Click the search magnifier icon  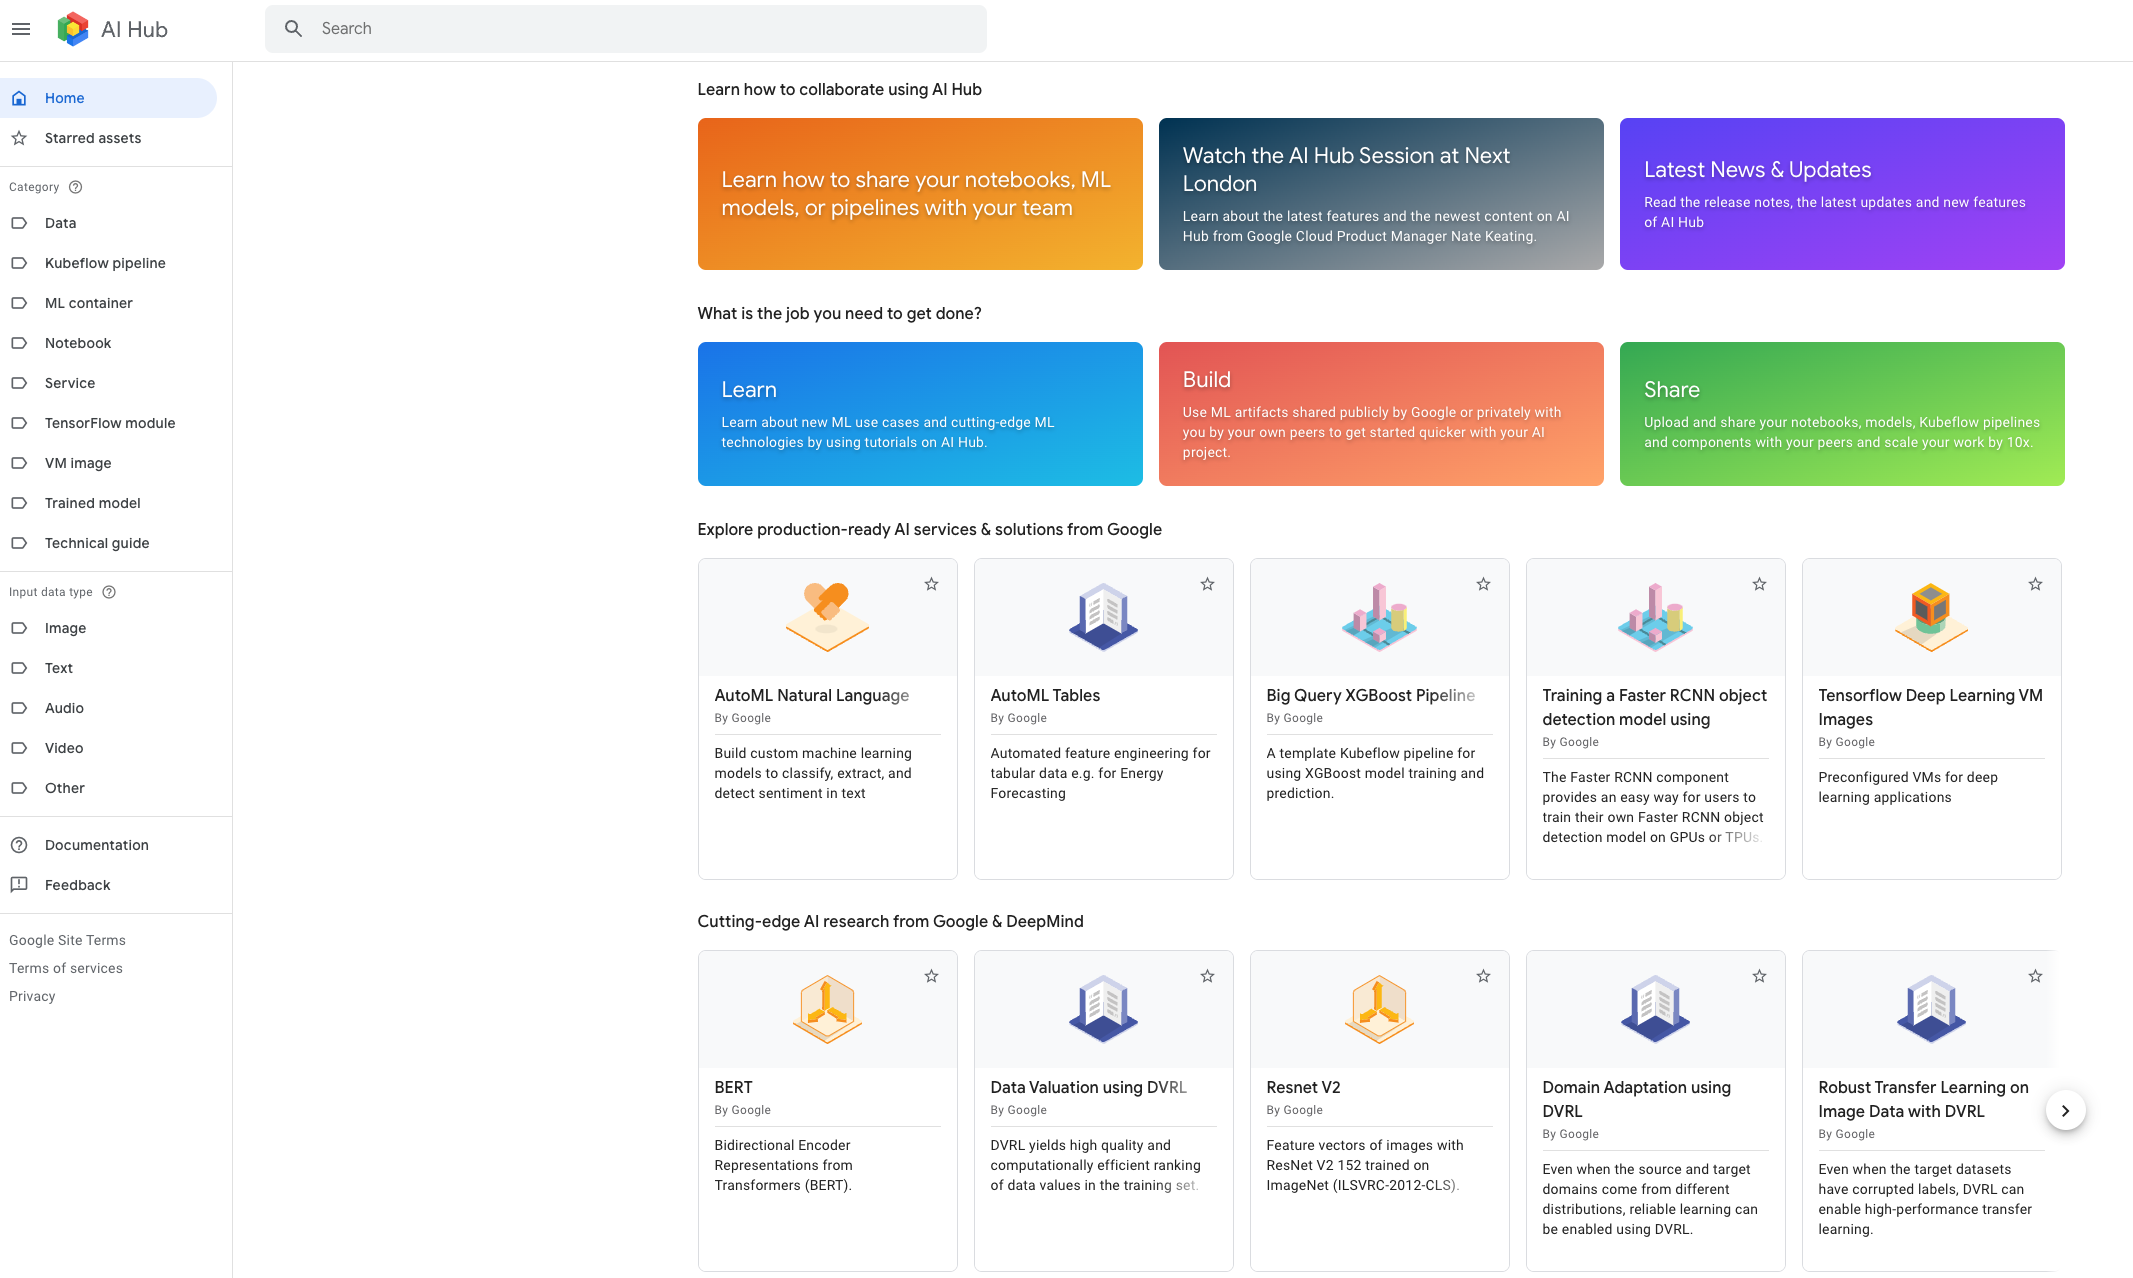coord(293,29)
